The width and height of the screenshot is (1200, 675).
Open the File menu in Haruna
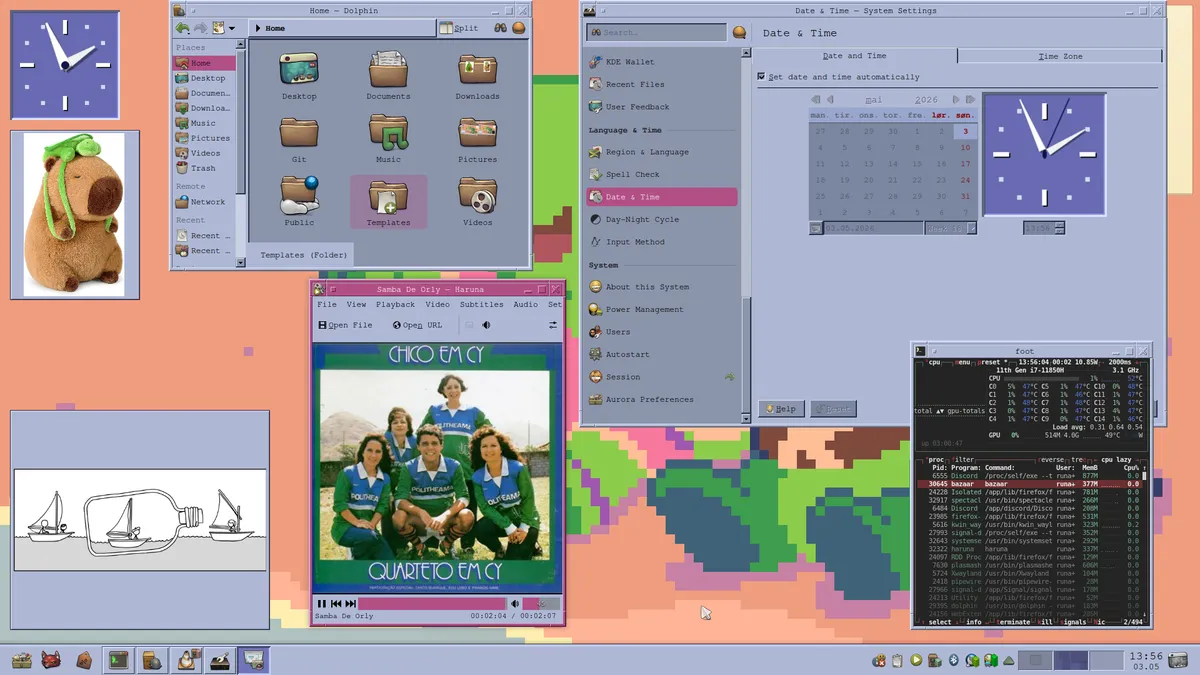(x=327, y=304)
